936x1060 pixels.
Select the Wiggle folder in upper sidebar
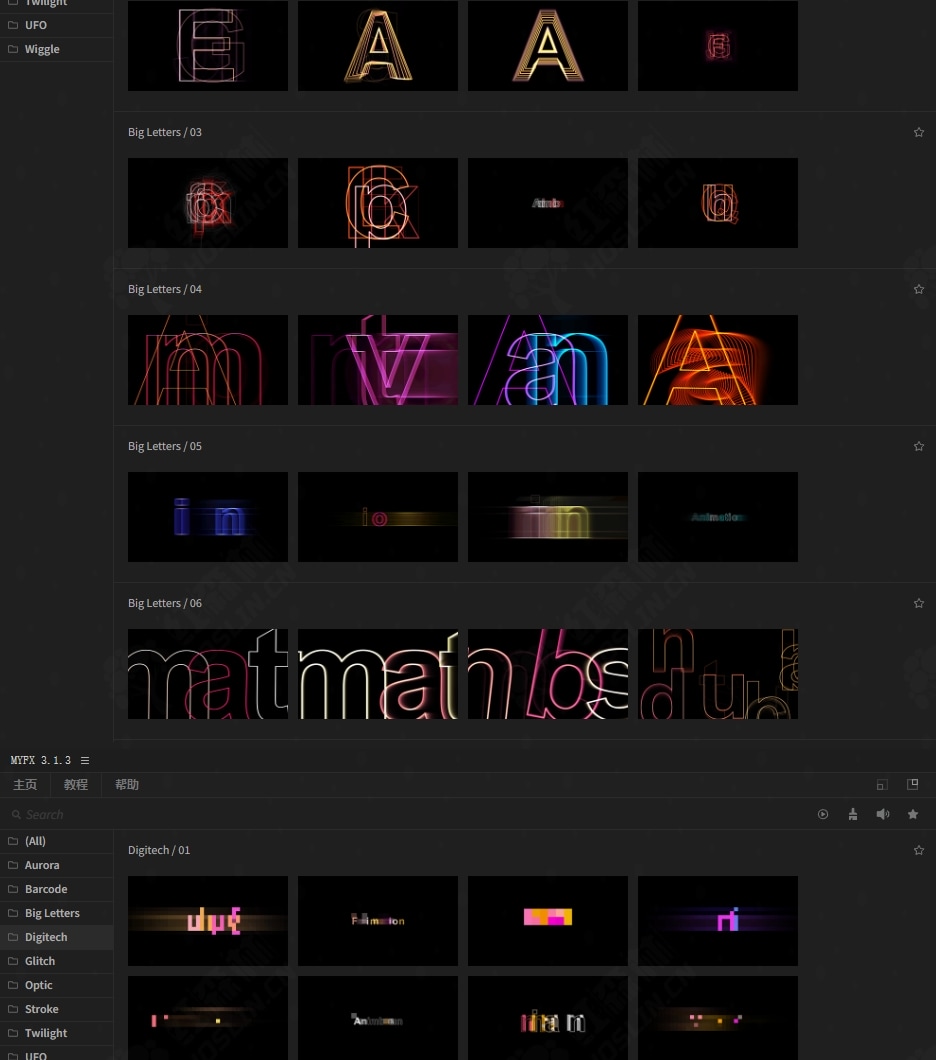point(42,49)
